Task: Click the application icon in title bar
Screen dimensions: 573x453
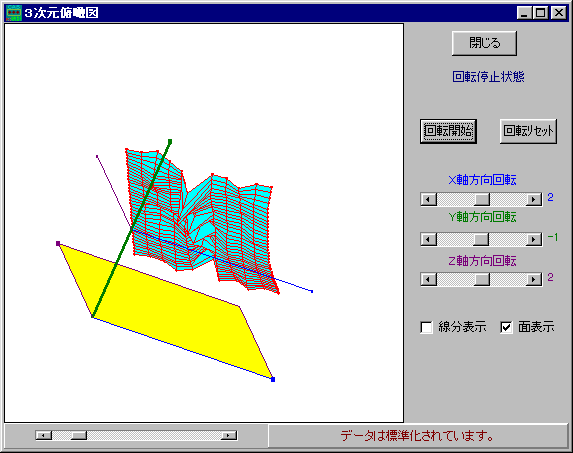Action: click(x=14, y=13)
